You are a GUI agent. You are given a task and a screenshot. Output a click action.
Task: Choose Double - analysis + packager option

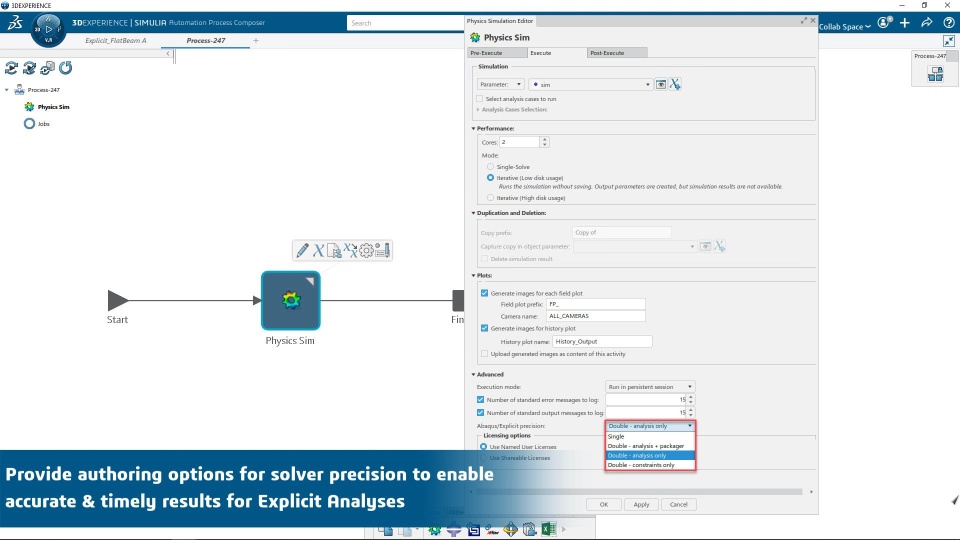[x=650, y=446]
